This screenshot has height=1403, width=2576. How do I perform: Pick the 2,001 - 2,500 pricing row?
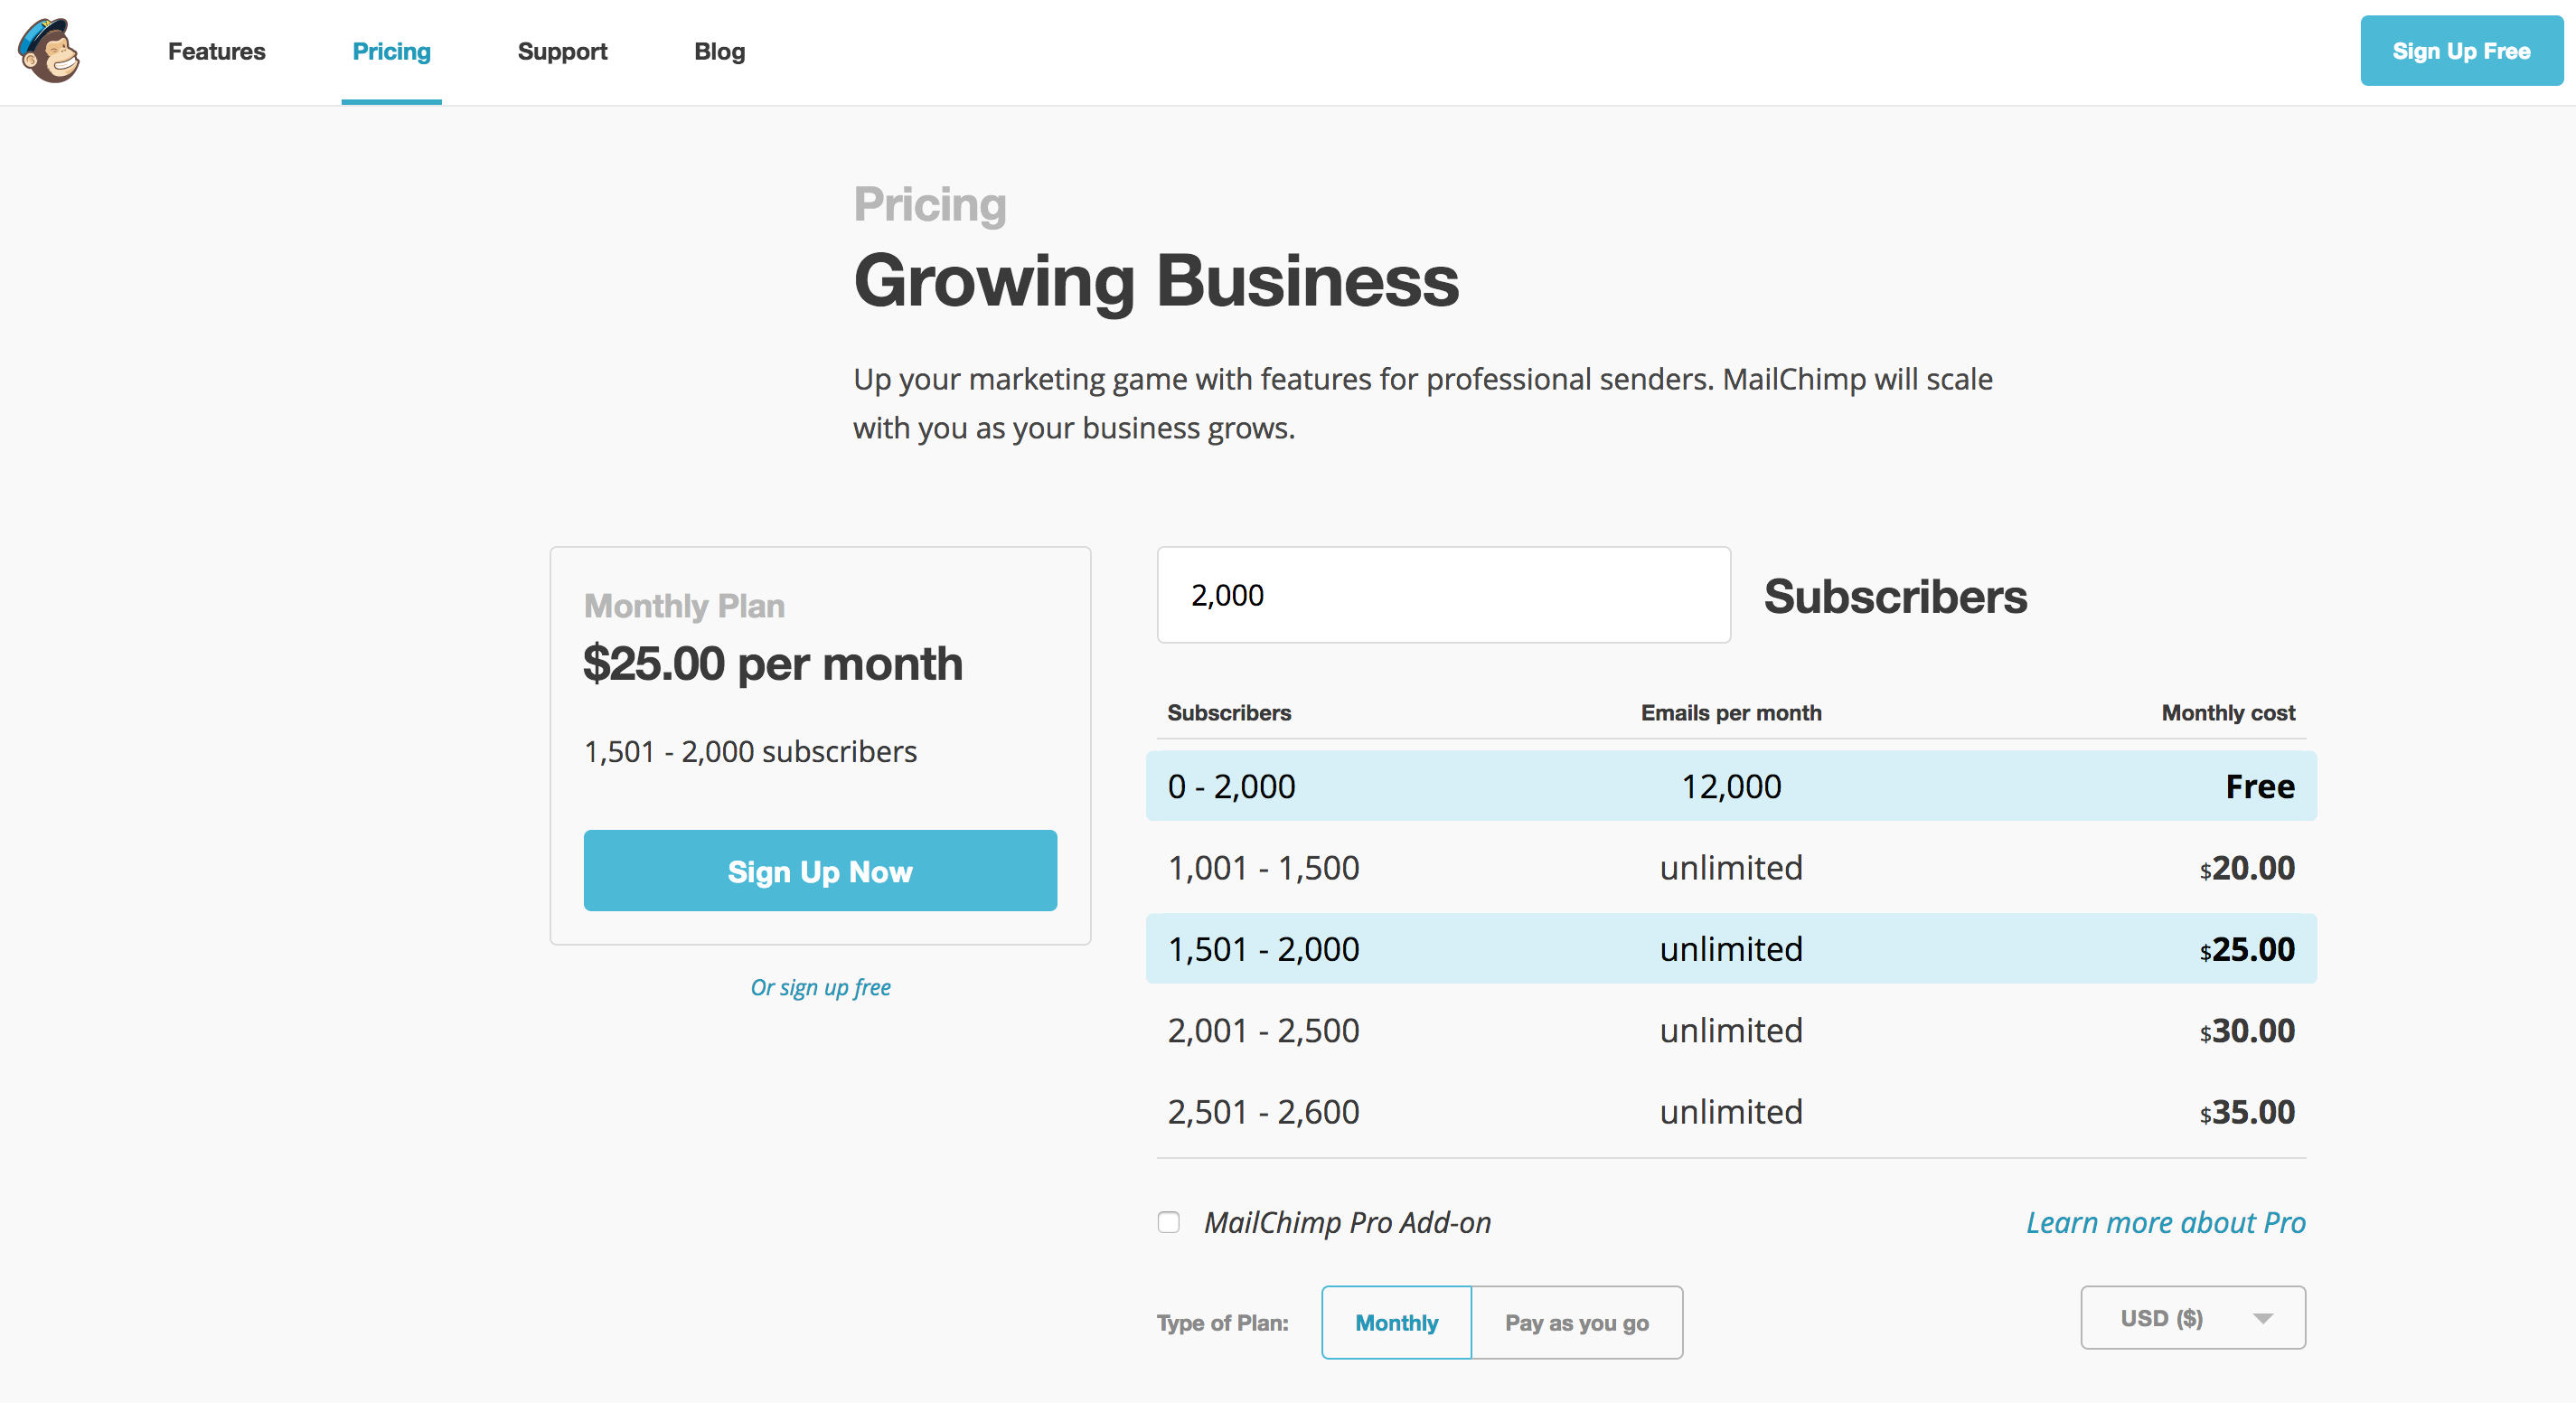(1730, 1030)
